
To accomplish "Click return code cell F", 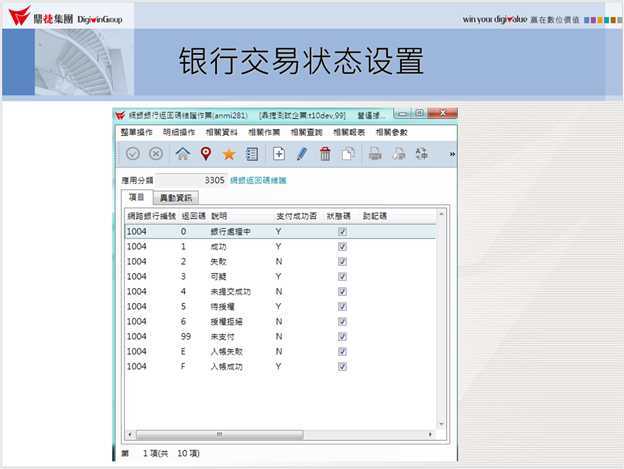I will point(183,366).
